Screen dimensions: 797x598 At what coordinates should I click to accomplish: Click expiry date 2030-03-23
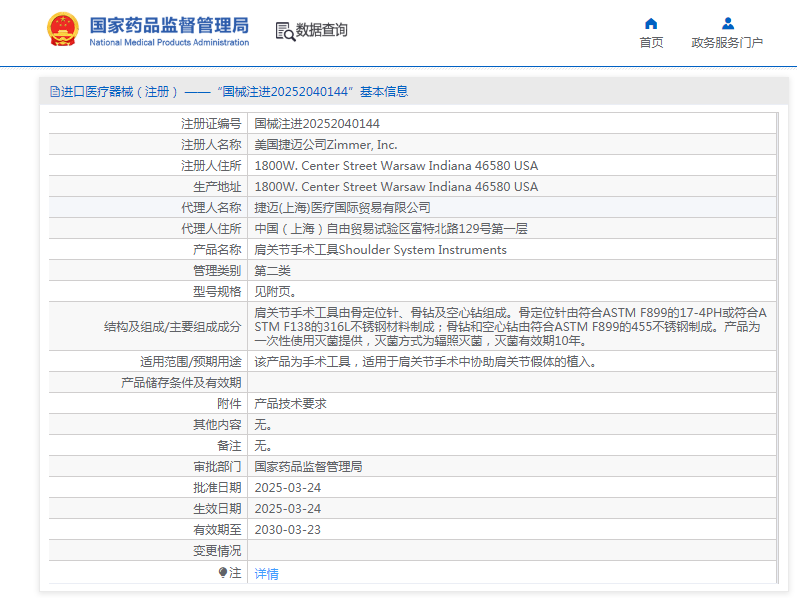288,530
